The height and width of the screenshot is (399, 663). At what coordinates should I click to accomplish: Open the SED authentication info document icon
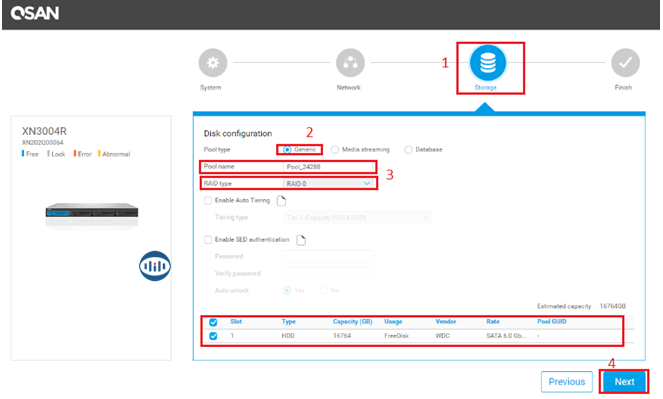tap(301, 240)
